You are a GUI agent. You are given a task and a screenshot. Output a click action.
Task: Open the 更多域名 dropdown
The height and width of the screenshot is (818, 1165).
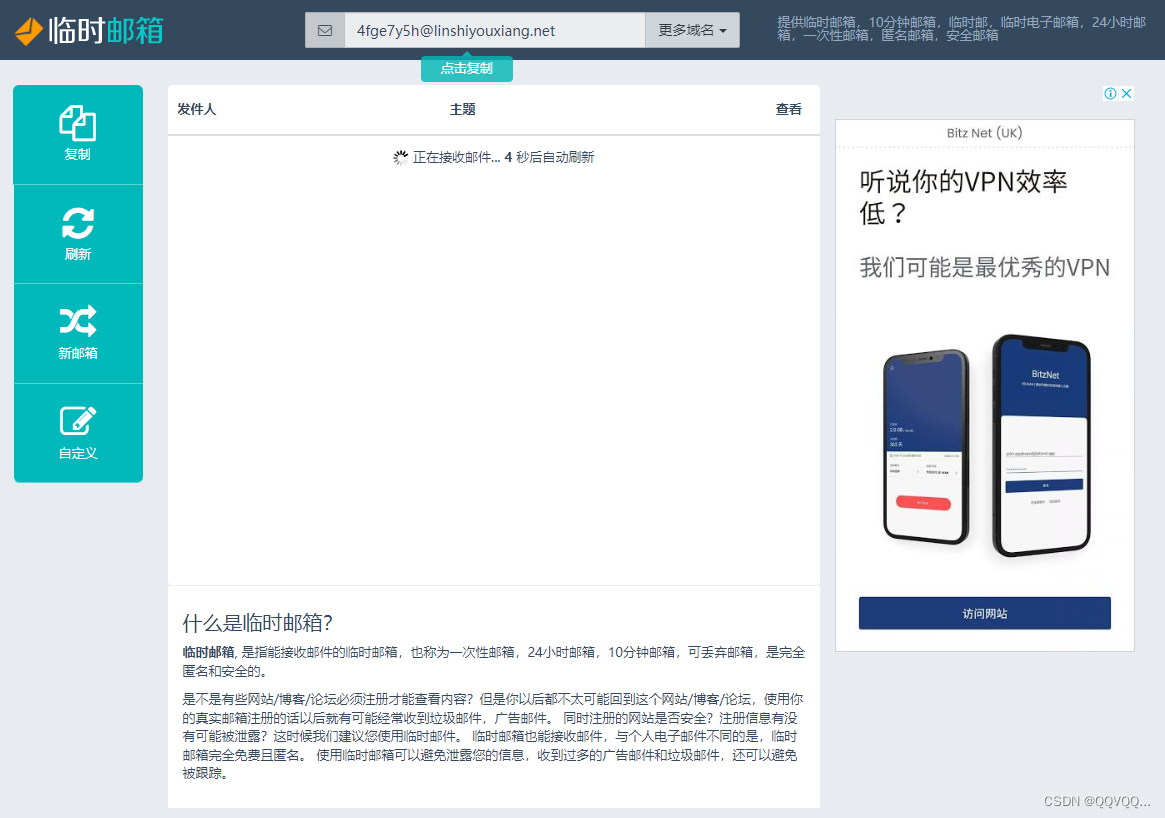[x=692, y=30]
